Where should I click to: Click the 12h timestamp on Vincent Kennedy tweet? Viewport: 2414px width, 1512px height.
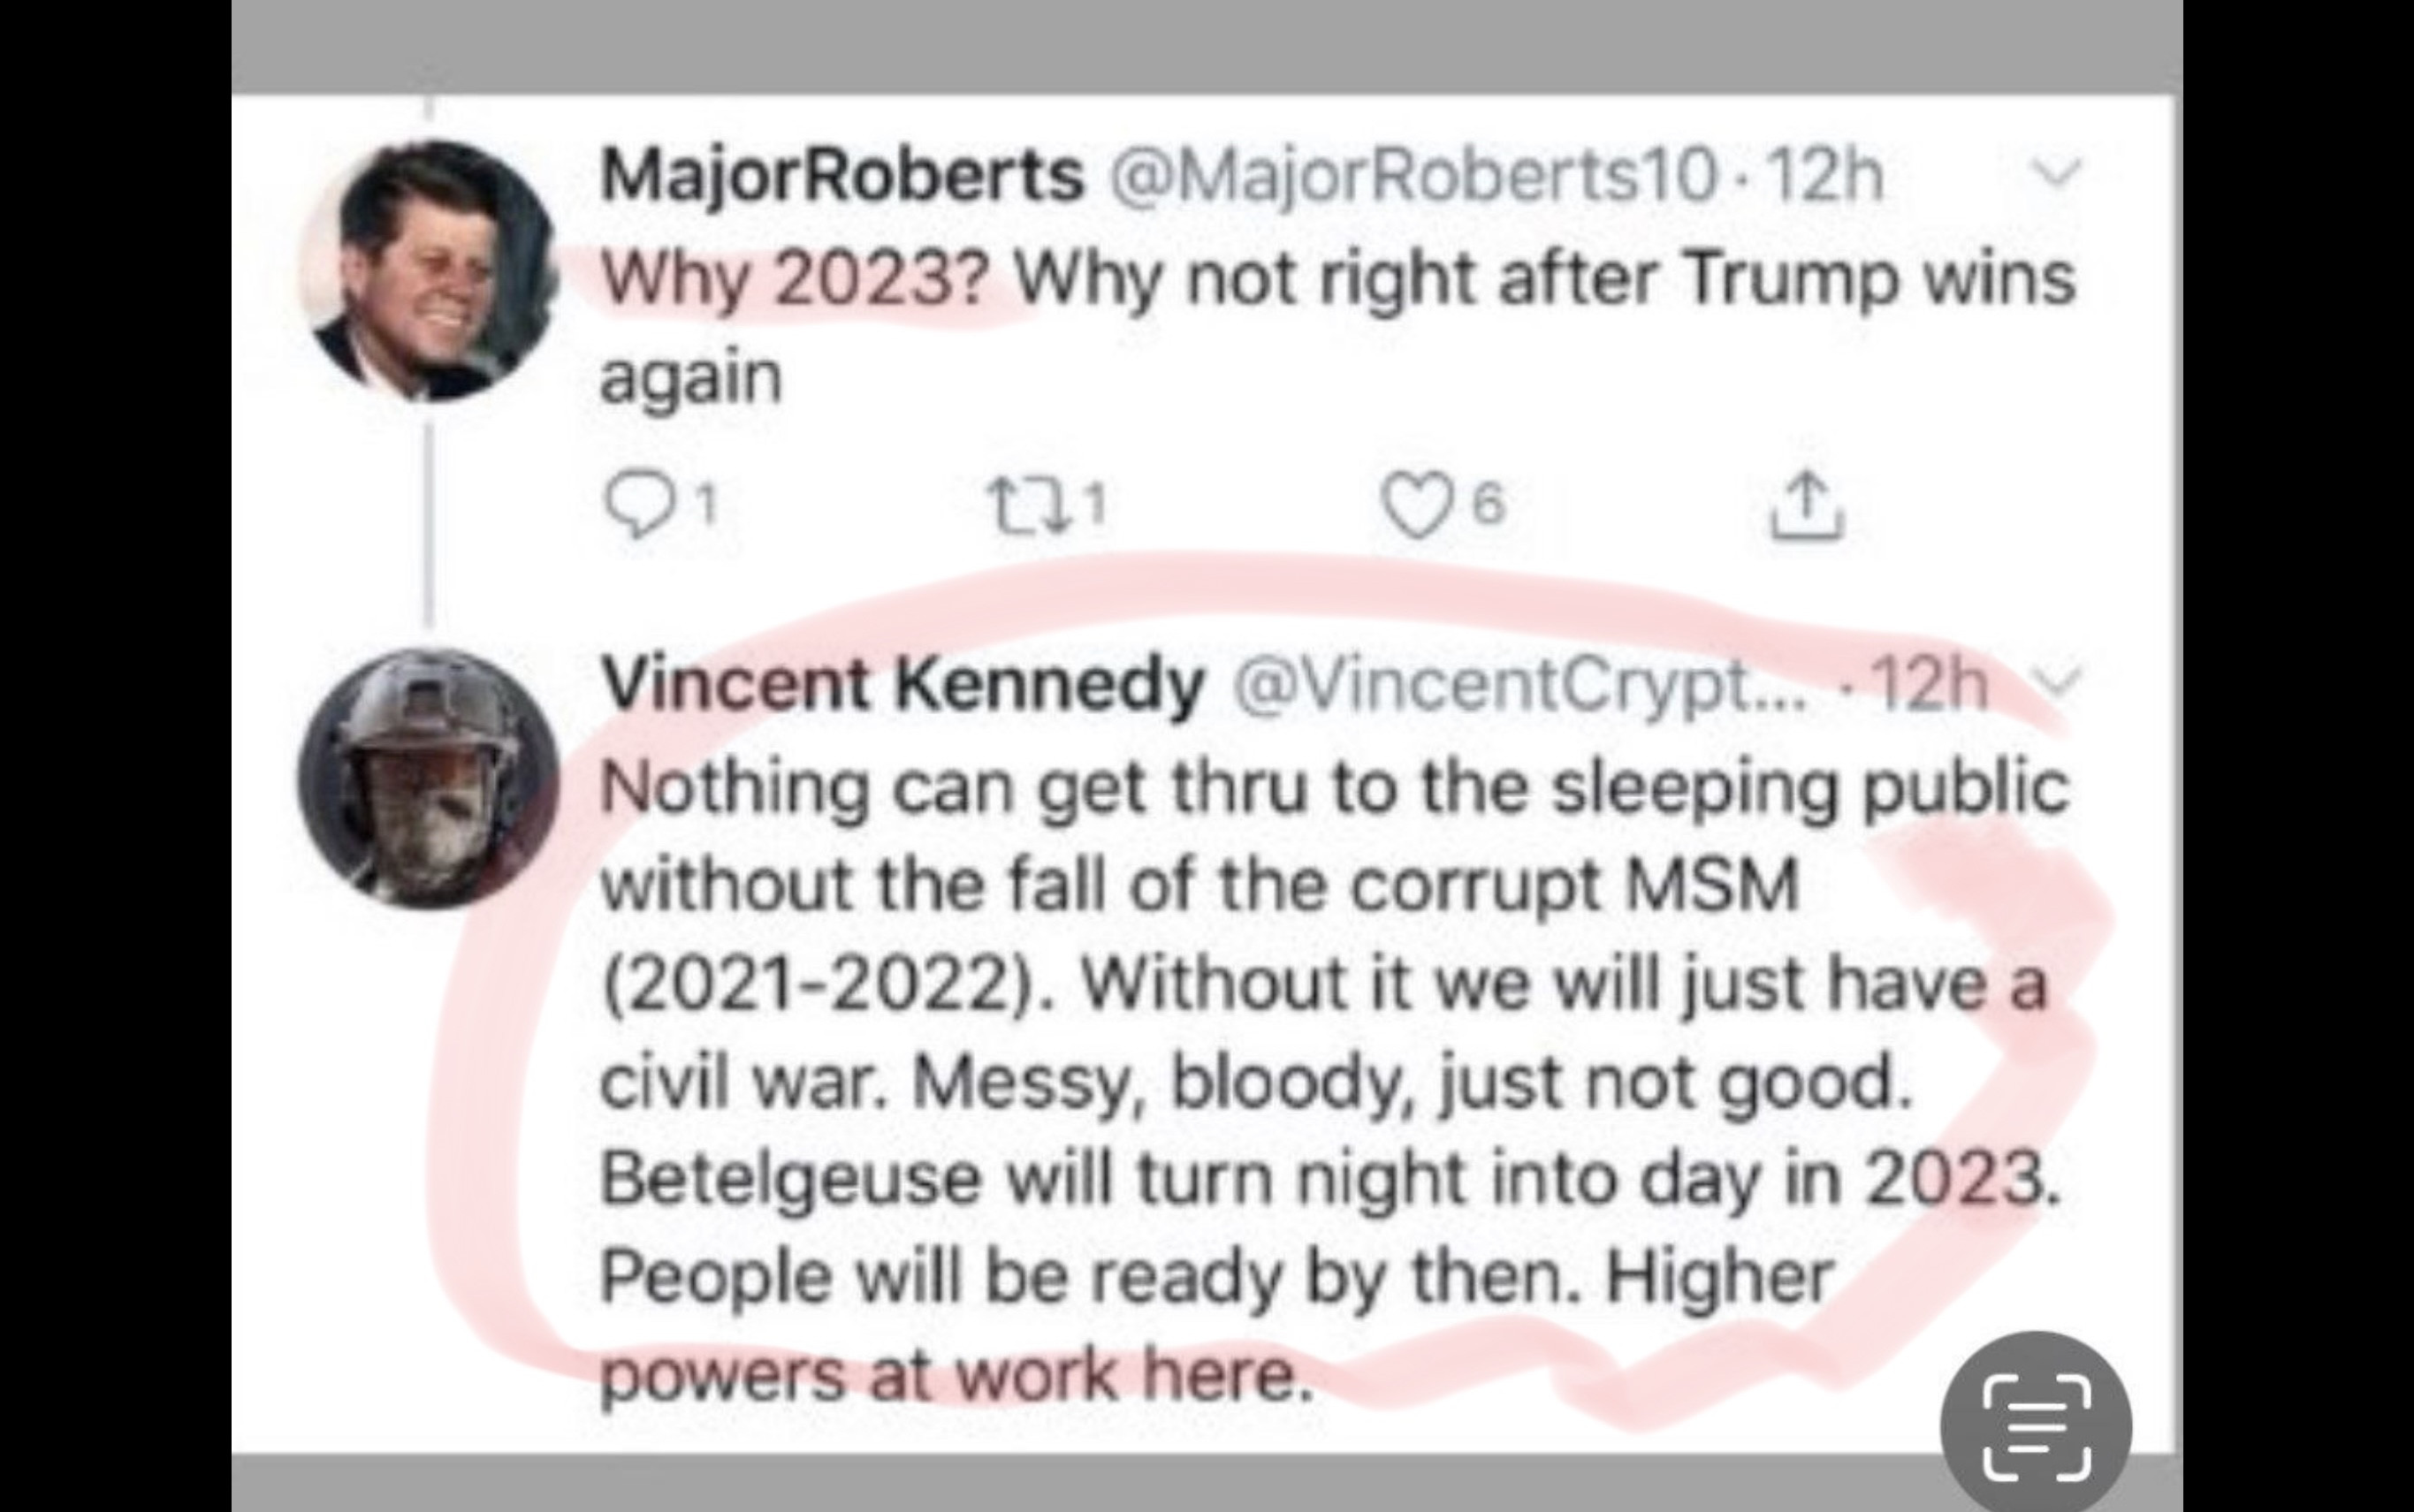[x=1929, y=686]
